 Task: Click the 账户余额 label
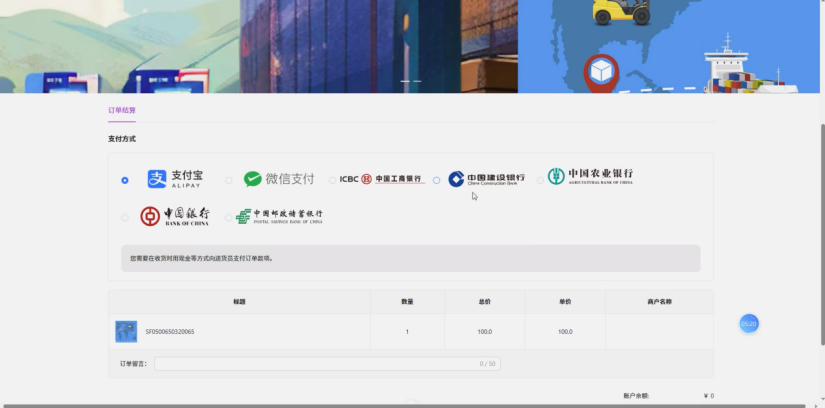click(636, 396)
